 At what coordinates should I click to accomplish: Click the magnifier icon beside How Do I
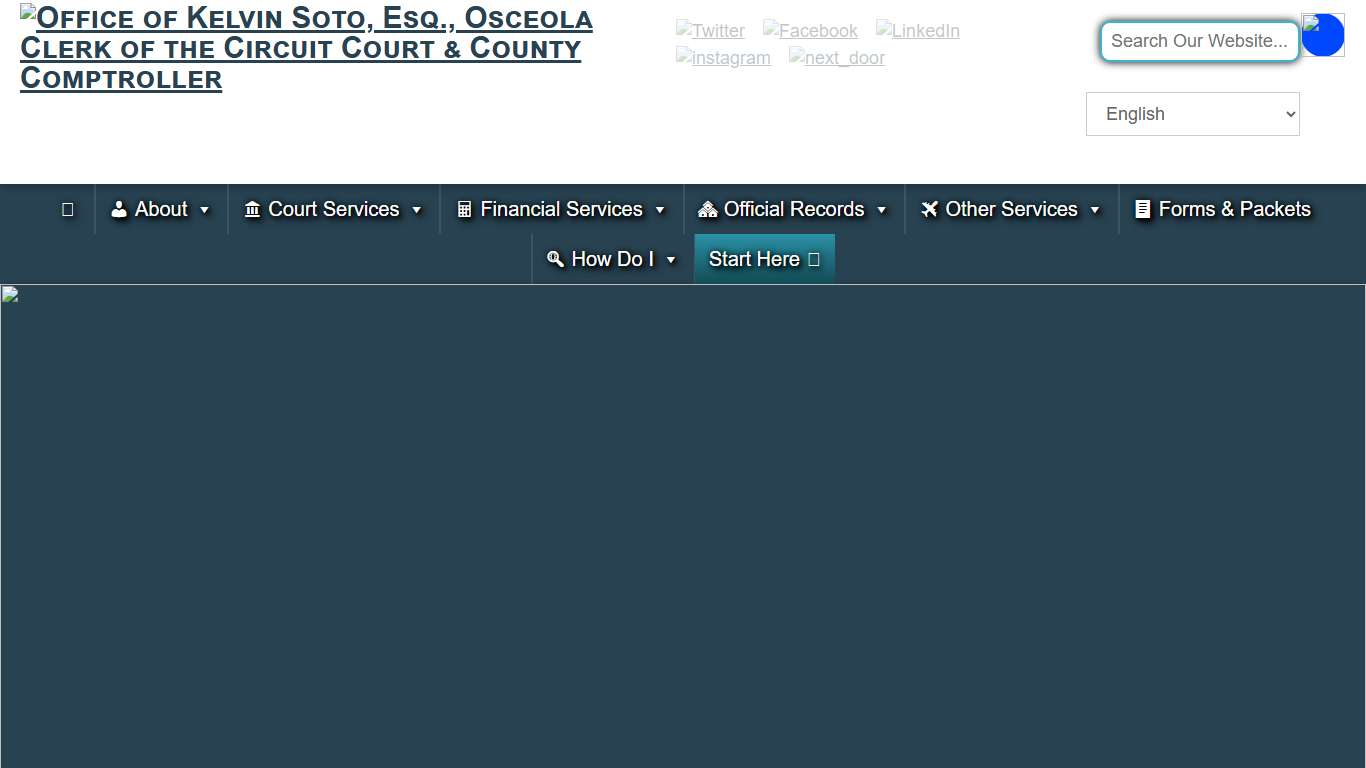(556, 259)
